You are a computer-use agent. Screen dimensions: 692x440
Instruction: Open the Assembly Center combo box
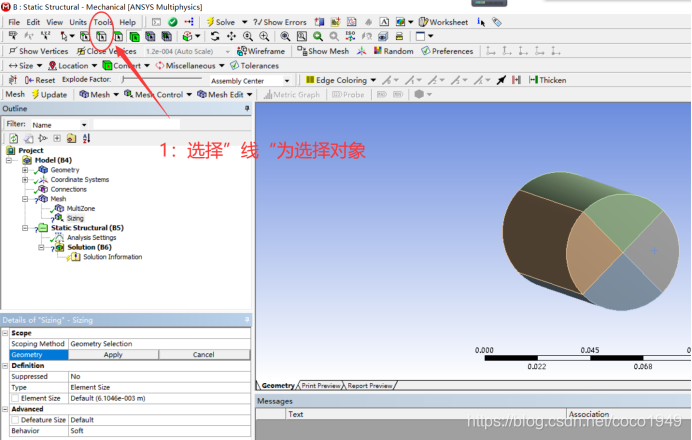click(250, 81)
